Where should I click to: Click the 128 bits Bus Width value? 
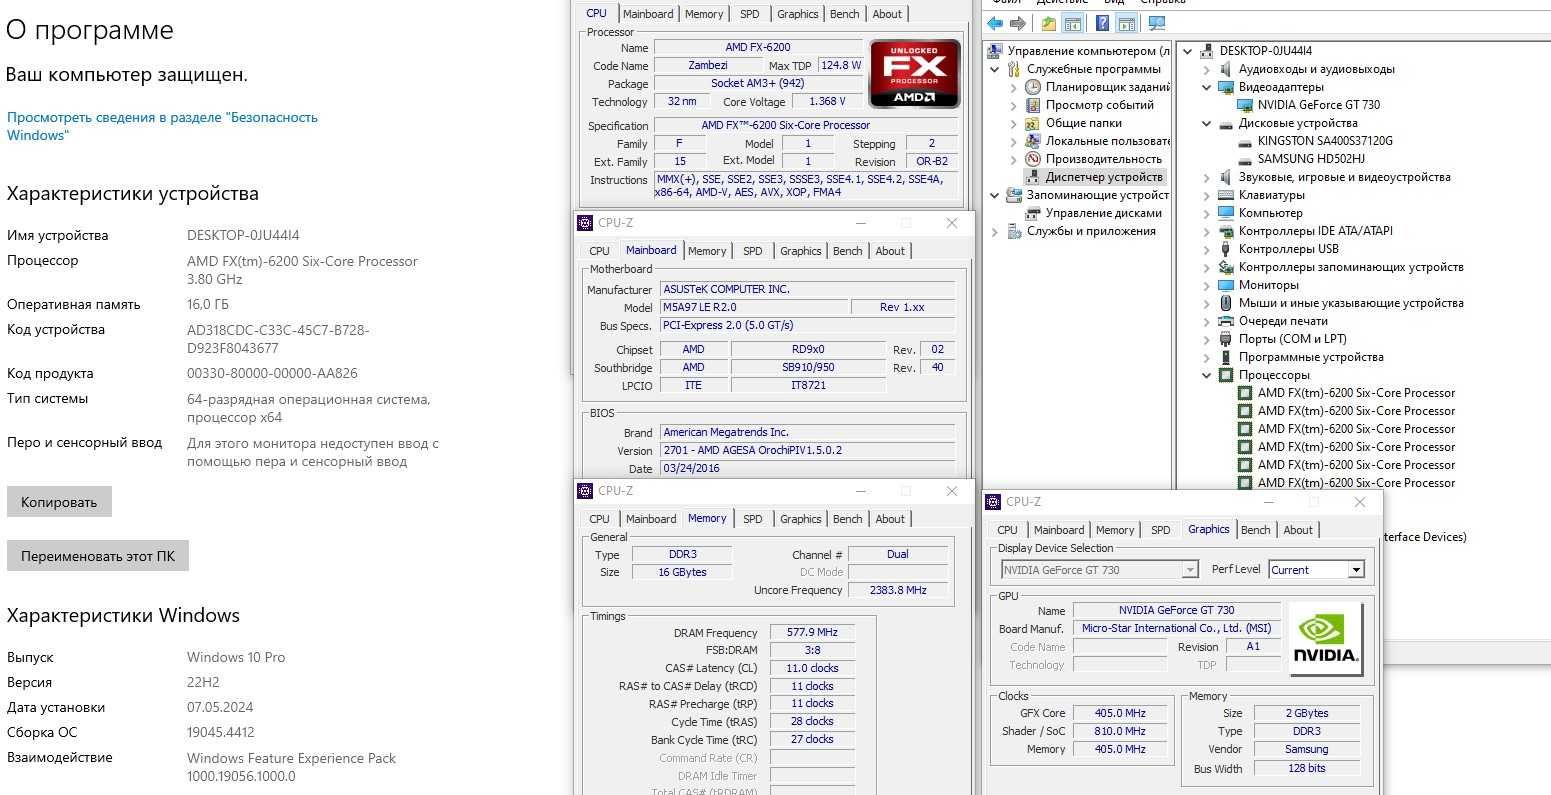tap(1307, 768)
